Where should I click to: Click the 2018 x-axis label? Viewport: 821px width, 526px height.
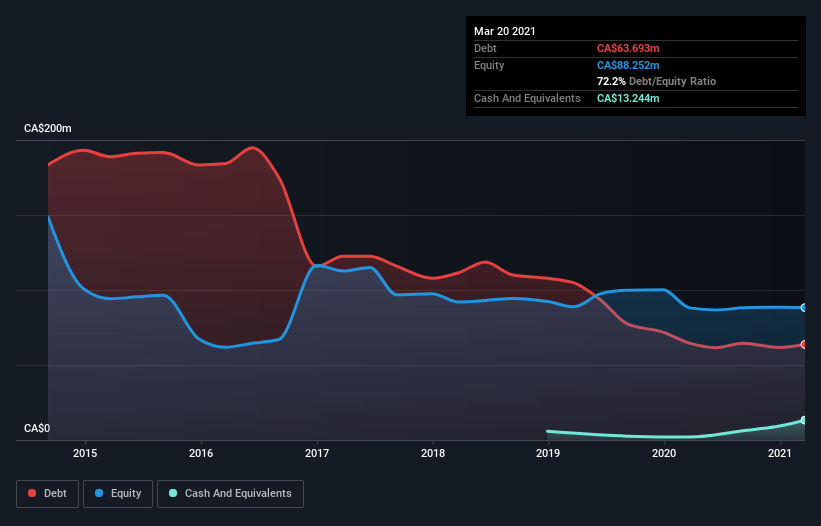pyautogui.click(x=433, y=453)
